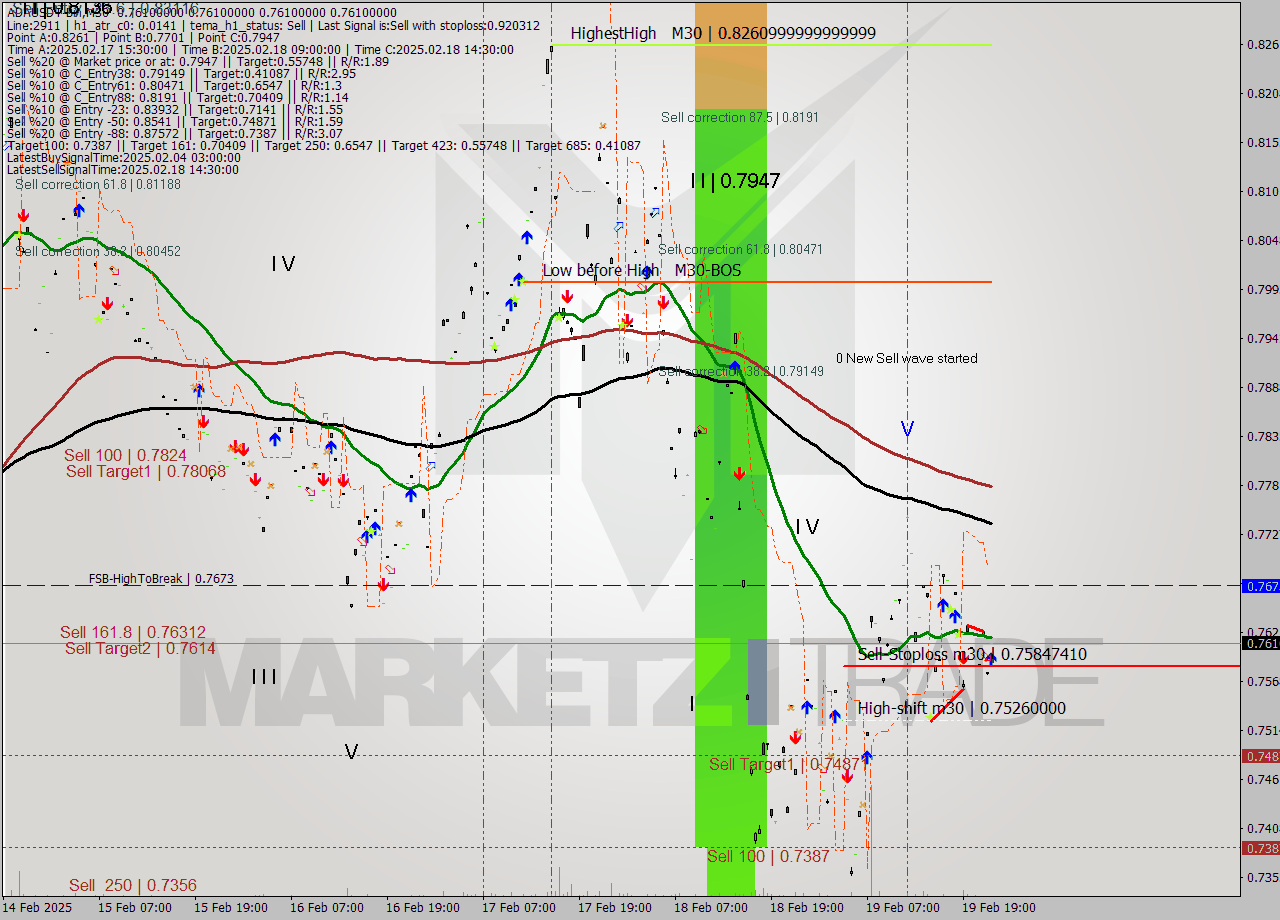Click the gray-blue rectangle at bottom of green band

(757, 682)
